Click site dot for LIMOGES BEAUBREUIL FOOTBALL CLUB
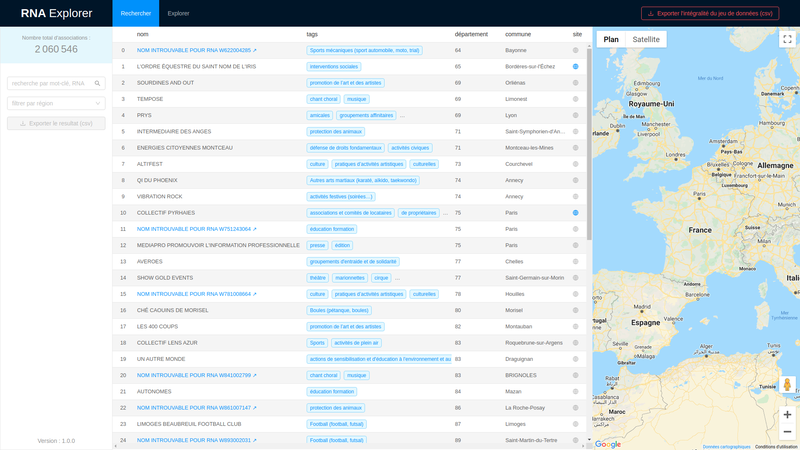This screenshot has height=450, width=800. click(576, 424)
